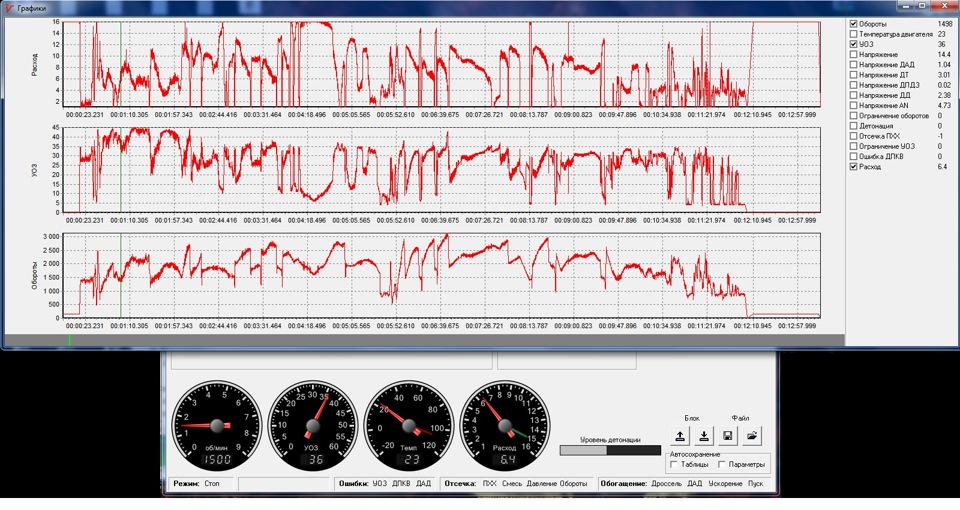Click the 1500 digital readout on RPM gauge
Screen dimensions: 960x510
click(x=217, y=460)
